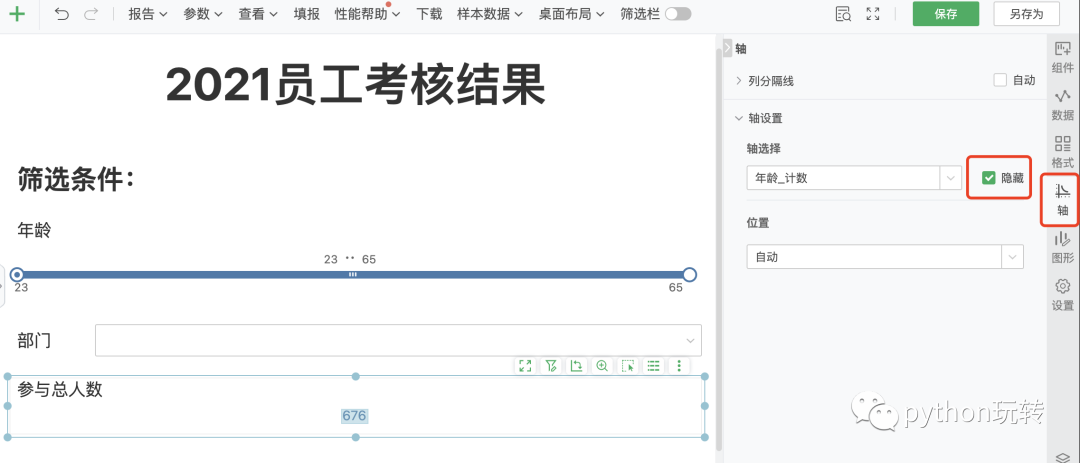Undo the last action
This screenshot has width=1080, height=463.
click(x=62, y=14)
